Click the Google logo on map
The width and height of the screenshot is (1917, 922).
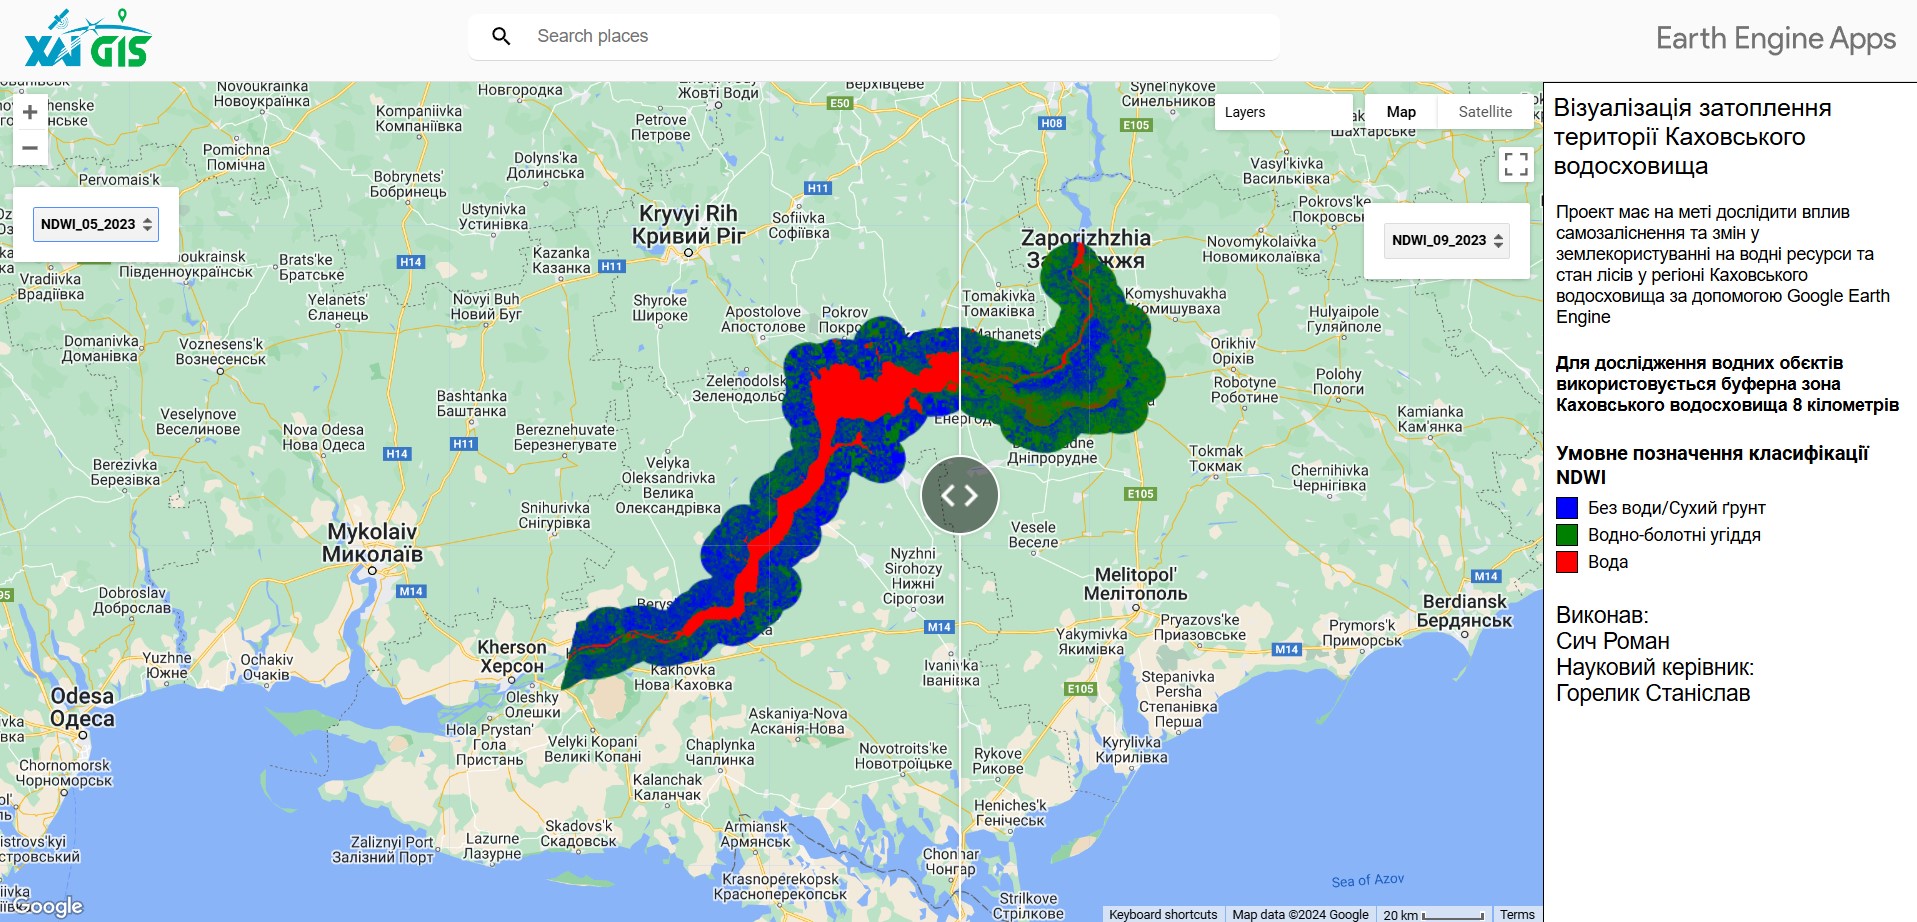coord(50,906)
